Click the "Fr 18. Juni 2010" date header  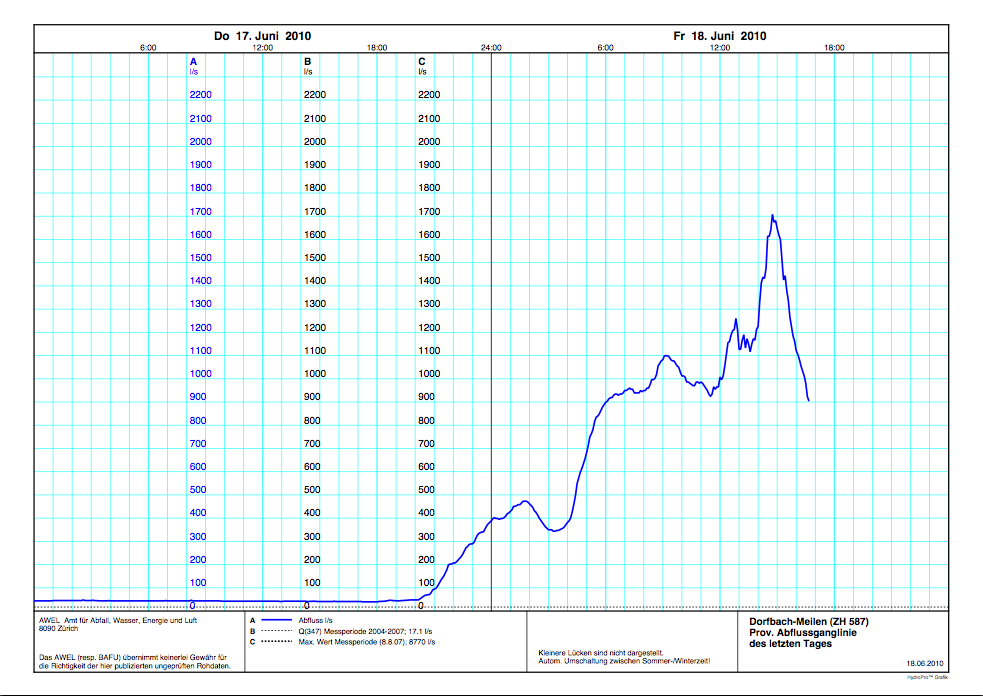click(720, 36)
